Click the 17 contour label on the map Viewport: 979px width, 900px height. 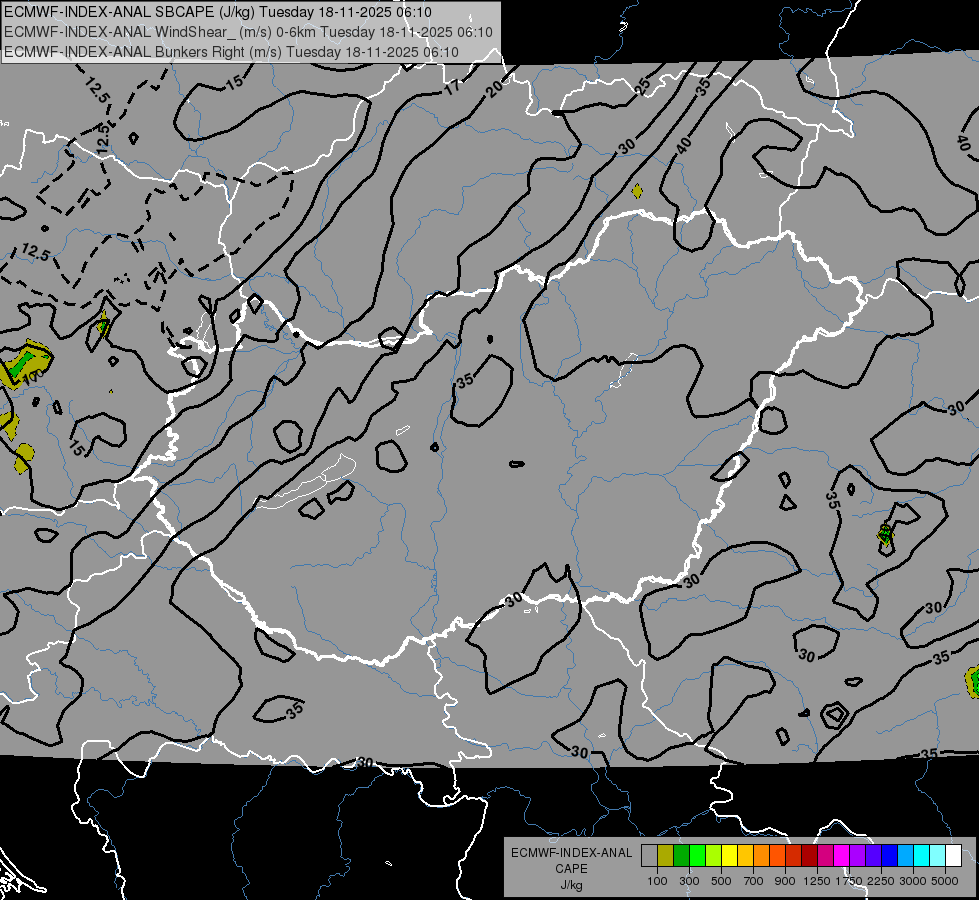pos(452,87)
